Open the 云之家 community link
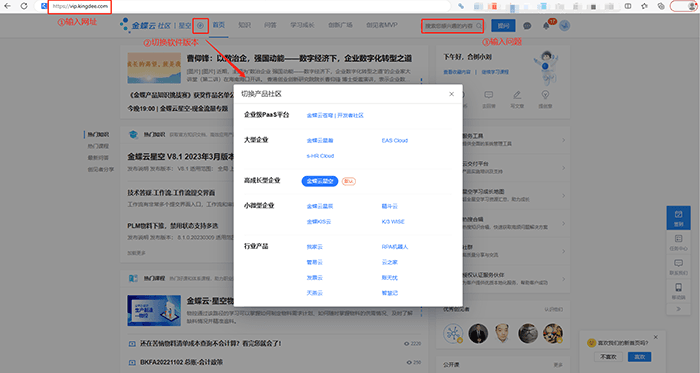700x373 pixels. coord(389,262)
